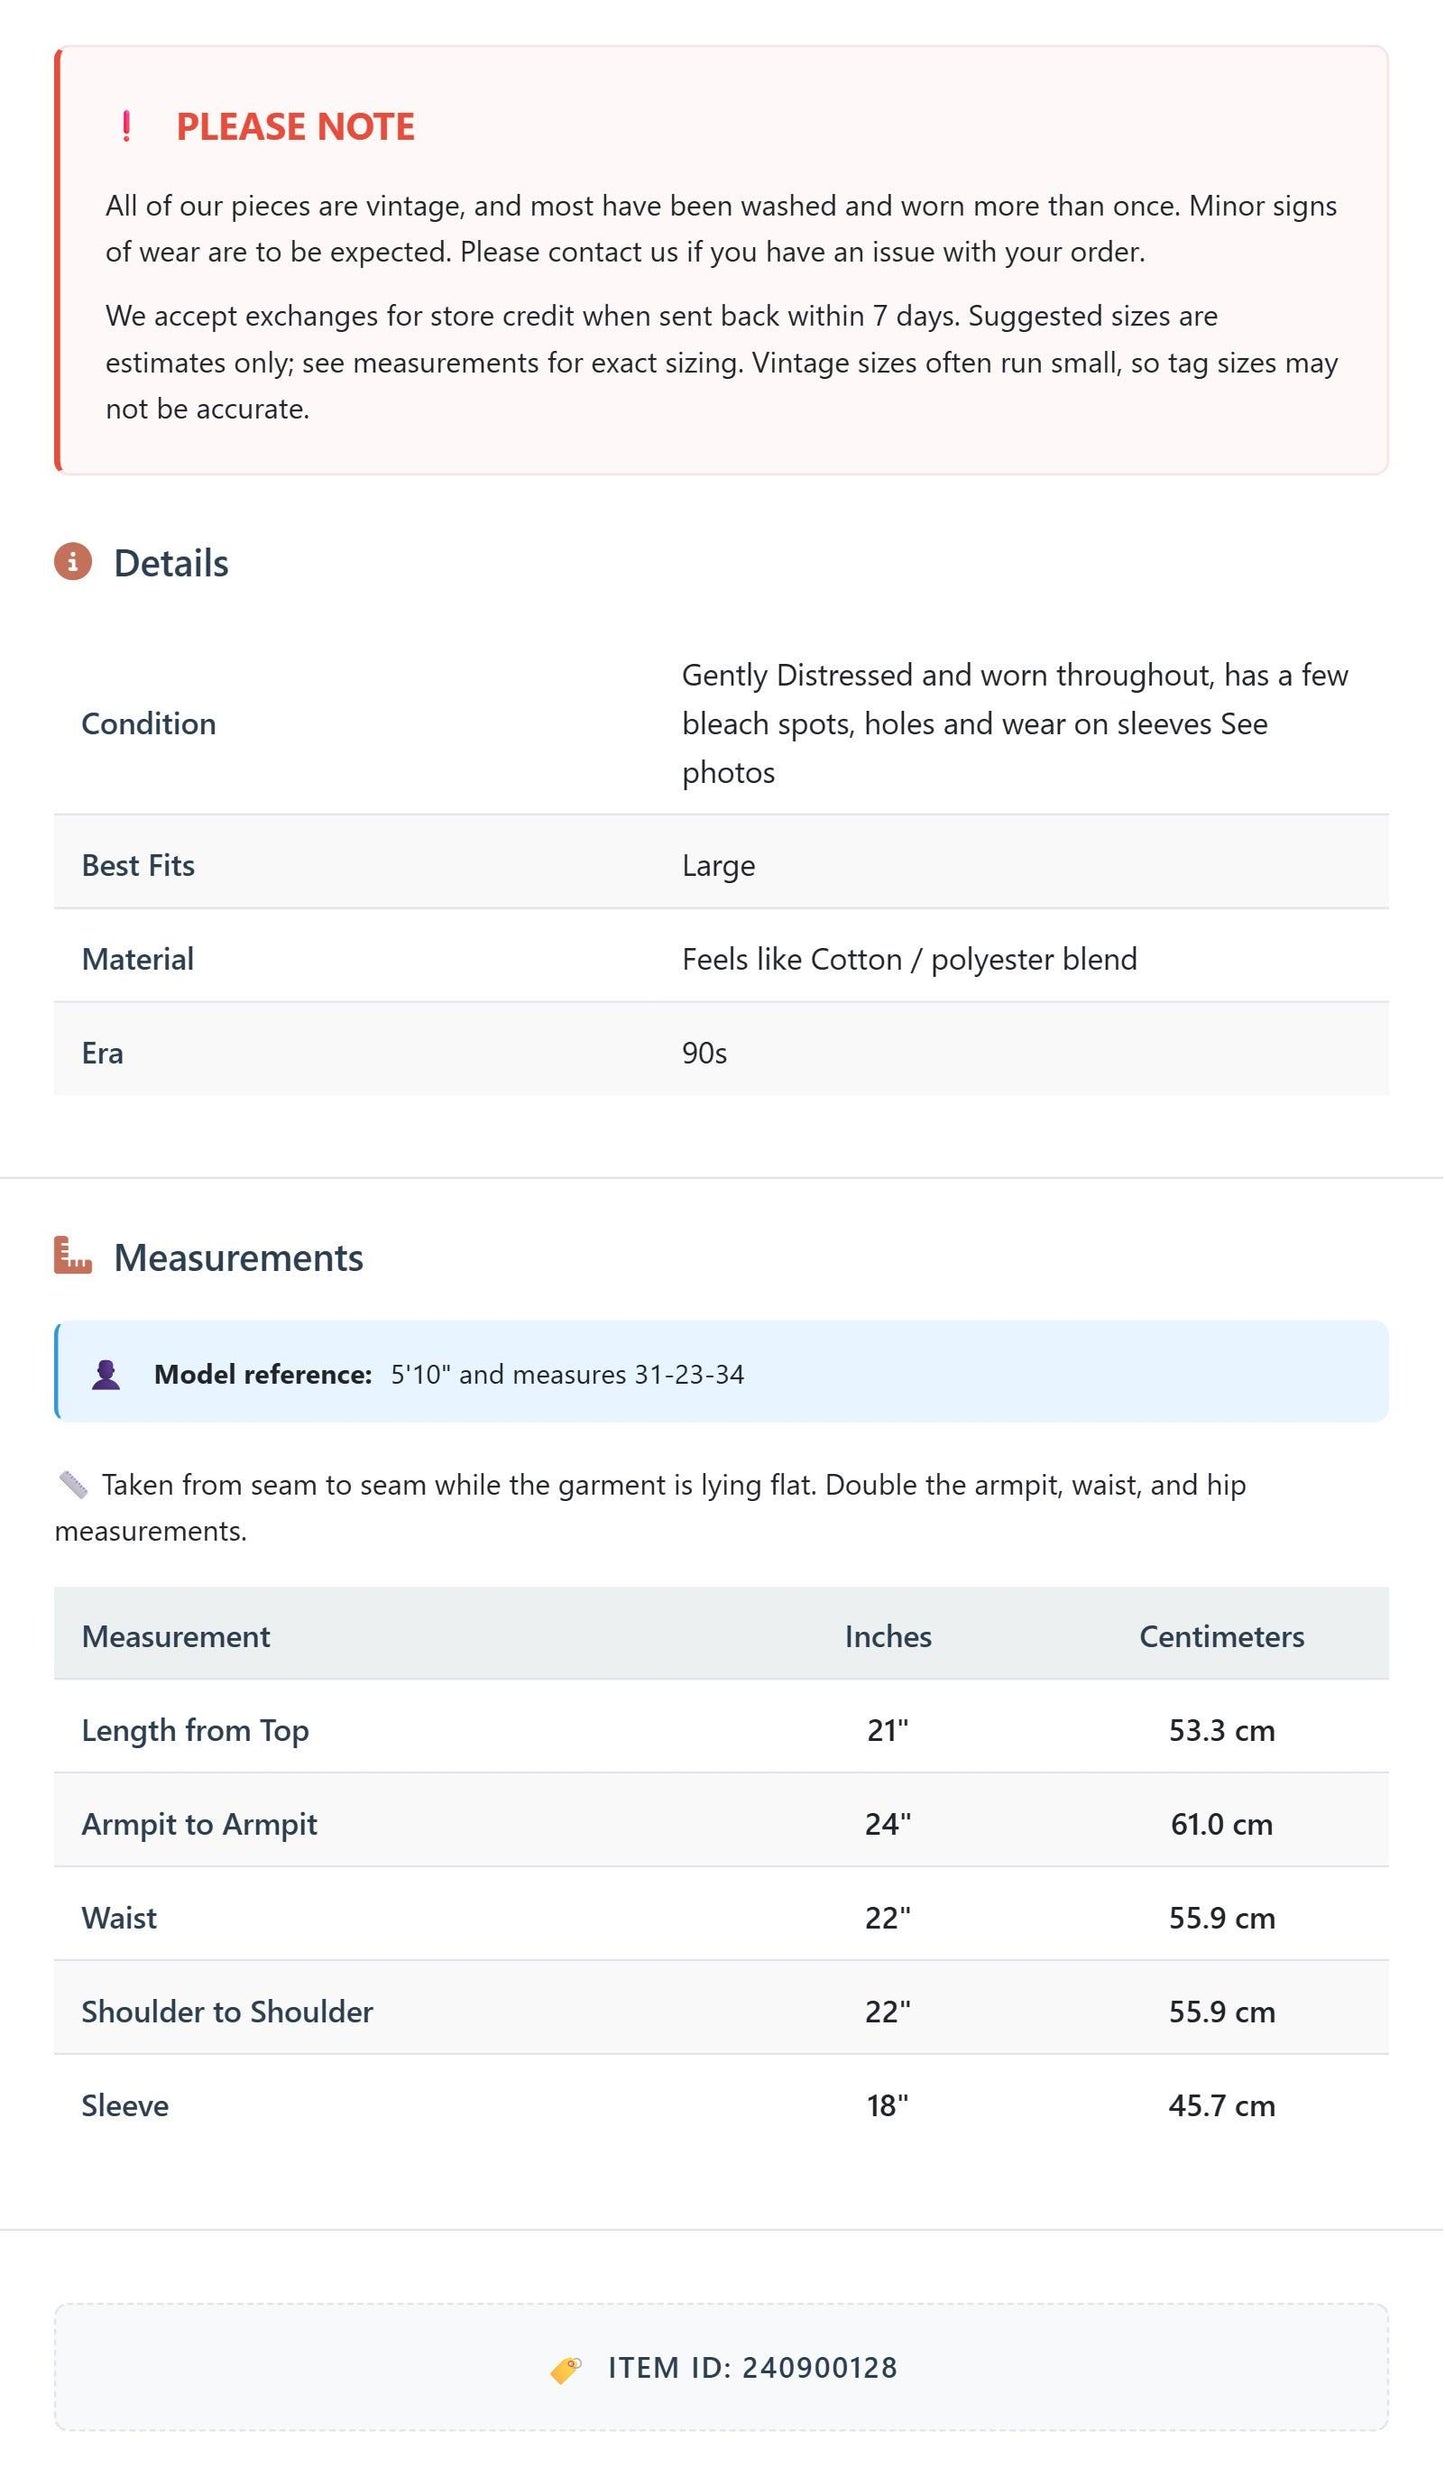1445x2477 pixels.
Task: Click the ITEM ID 240900128 text
Action: (x=753, y=2370)
